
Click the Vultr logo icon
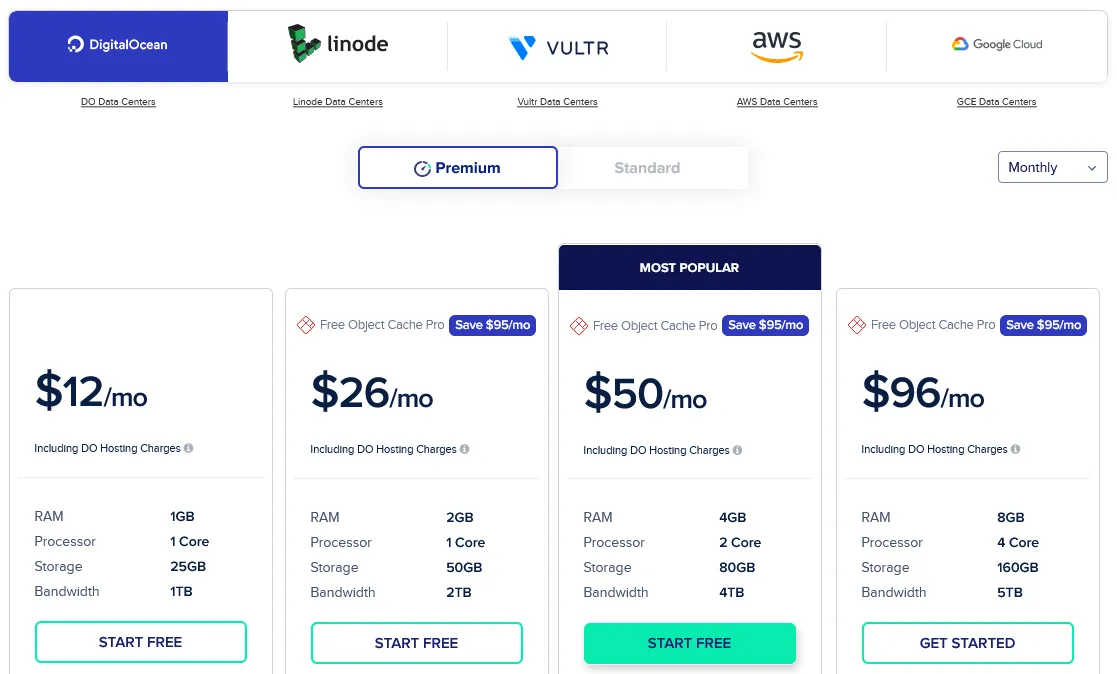click(x=522, y=46)
